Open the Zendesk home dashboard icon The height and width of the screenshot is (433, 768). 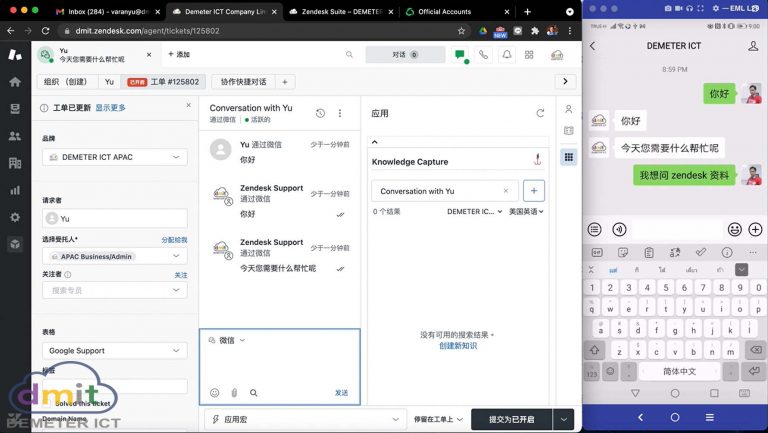[x=15, y=82]
